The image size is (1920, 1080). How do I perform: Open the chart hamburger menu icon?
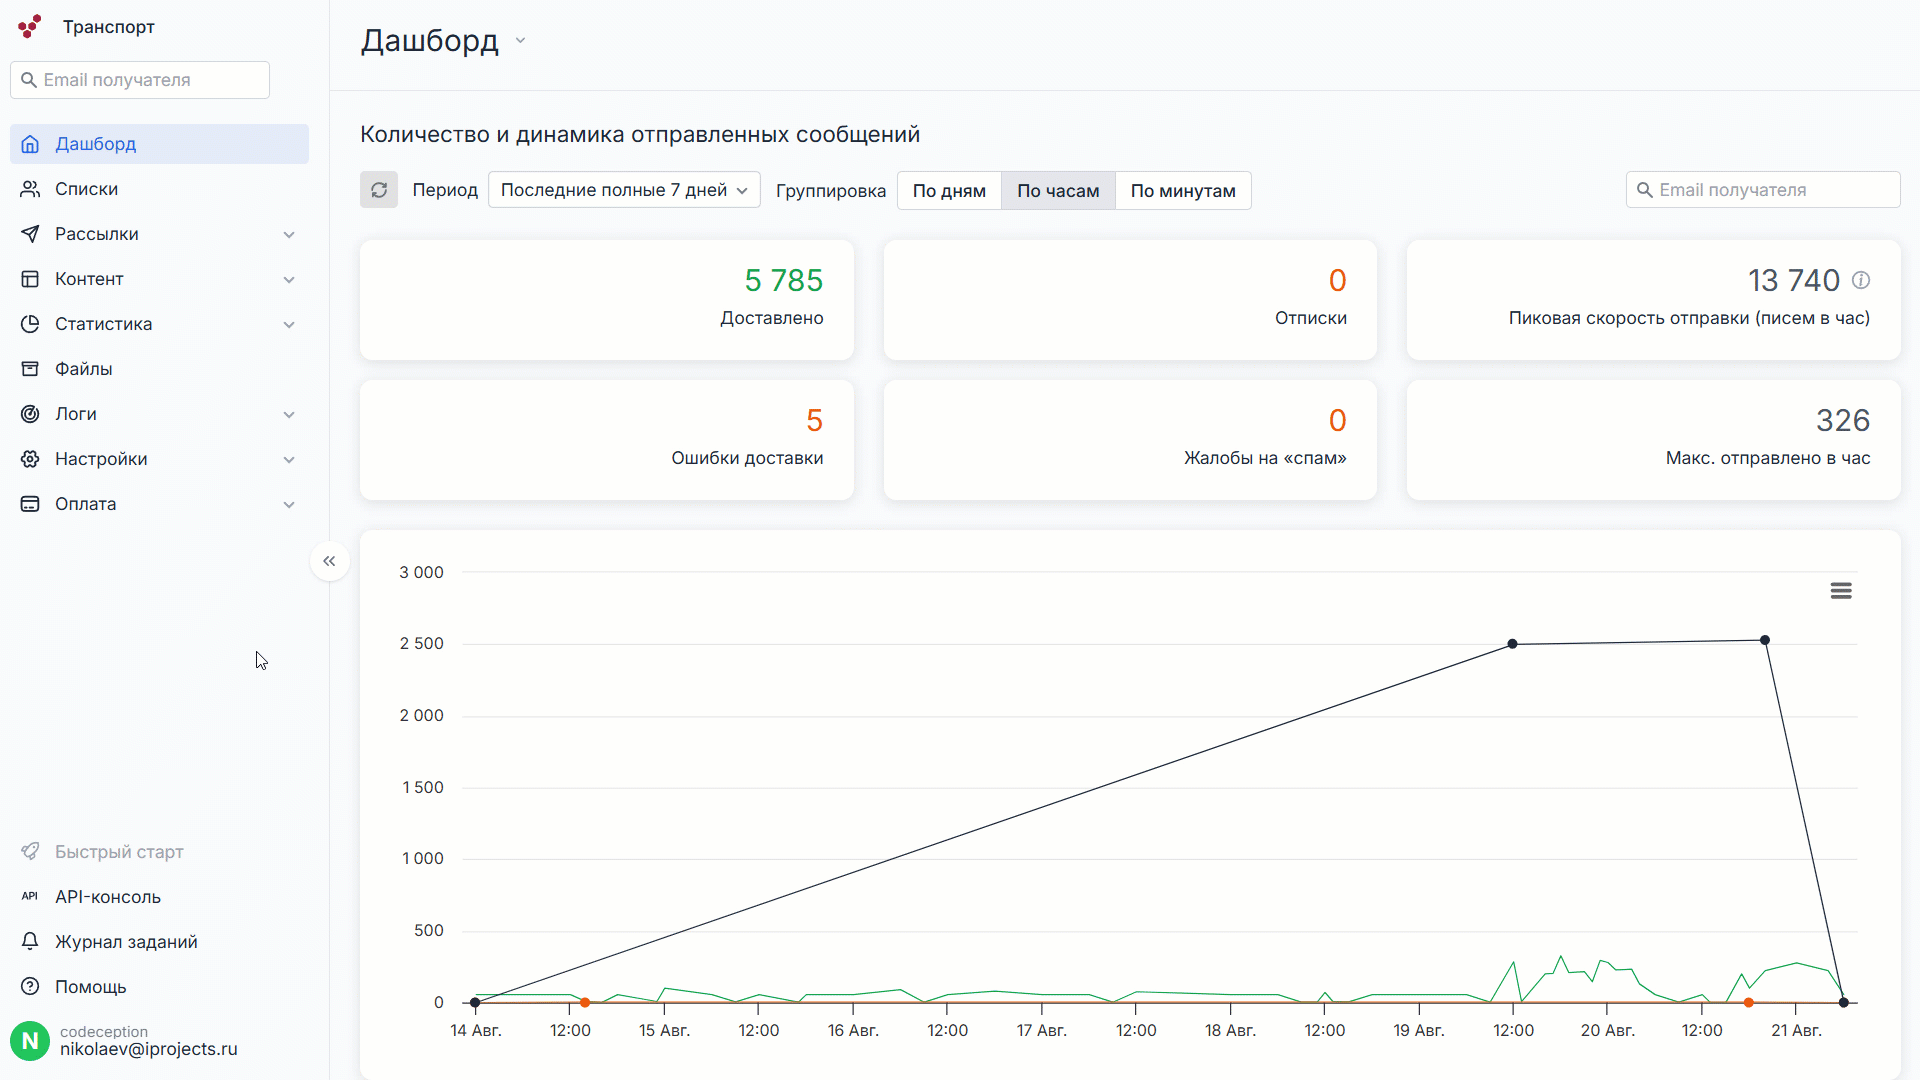tap(1841, 591)
